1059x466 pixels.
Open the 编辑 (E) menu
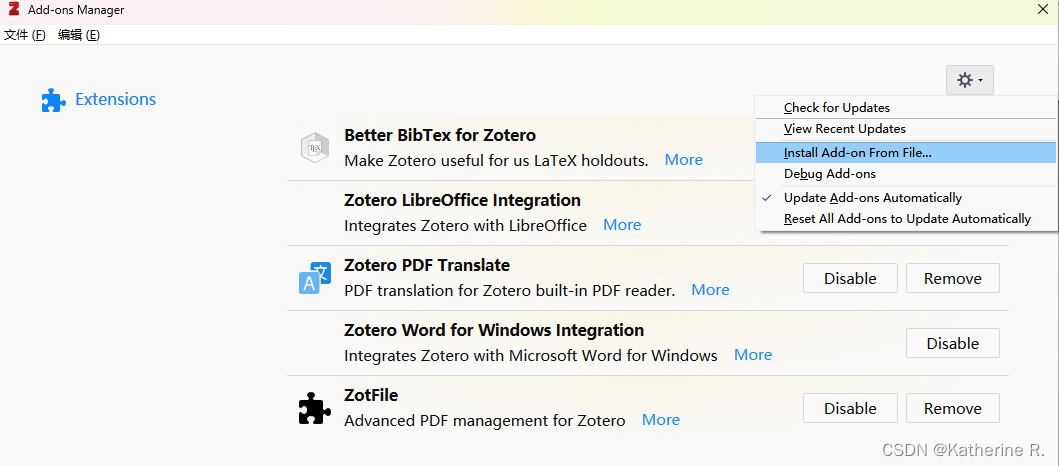pos(79,35)
